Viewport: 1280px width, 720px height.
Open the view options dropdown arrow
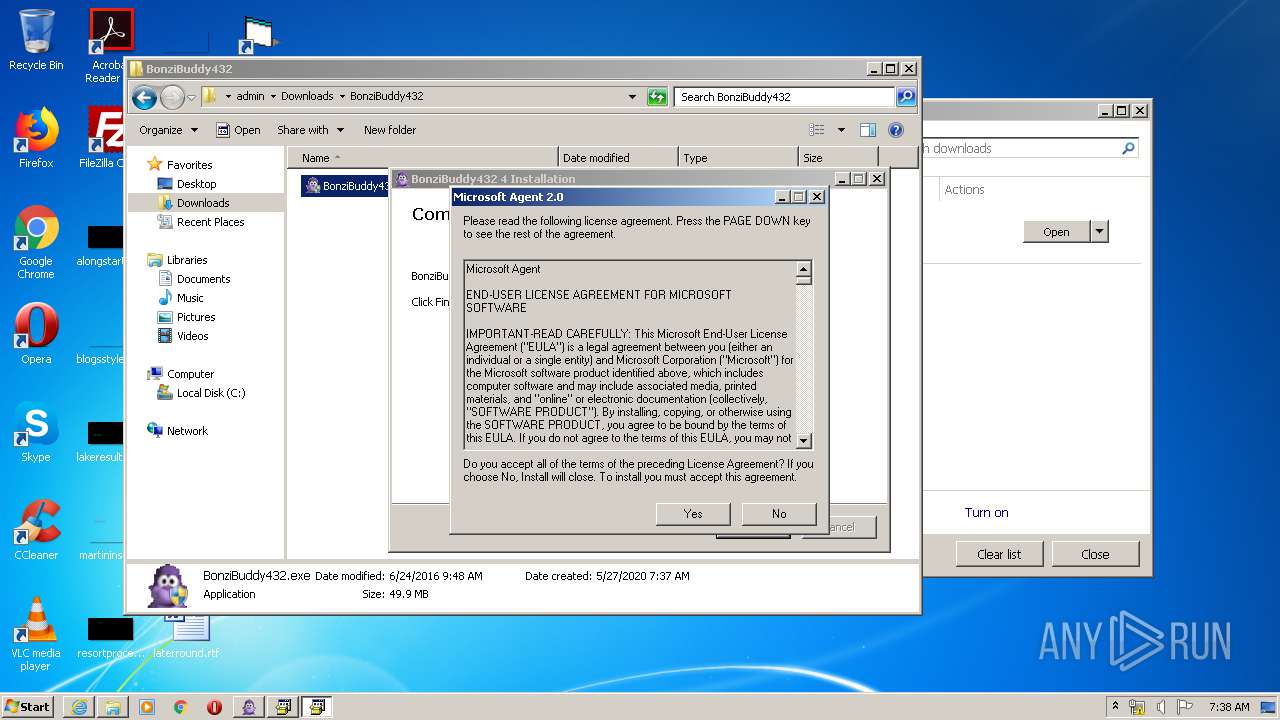coord(841,130)
